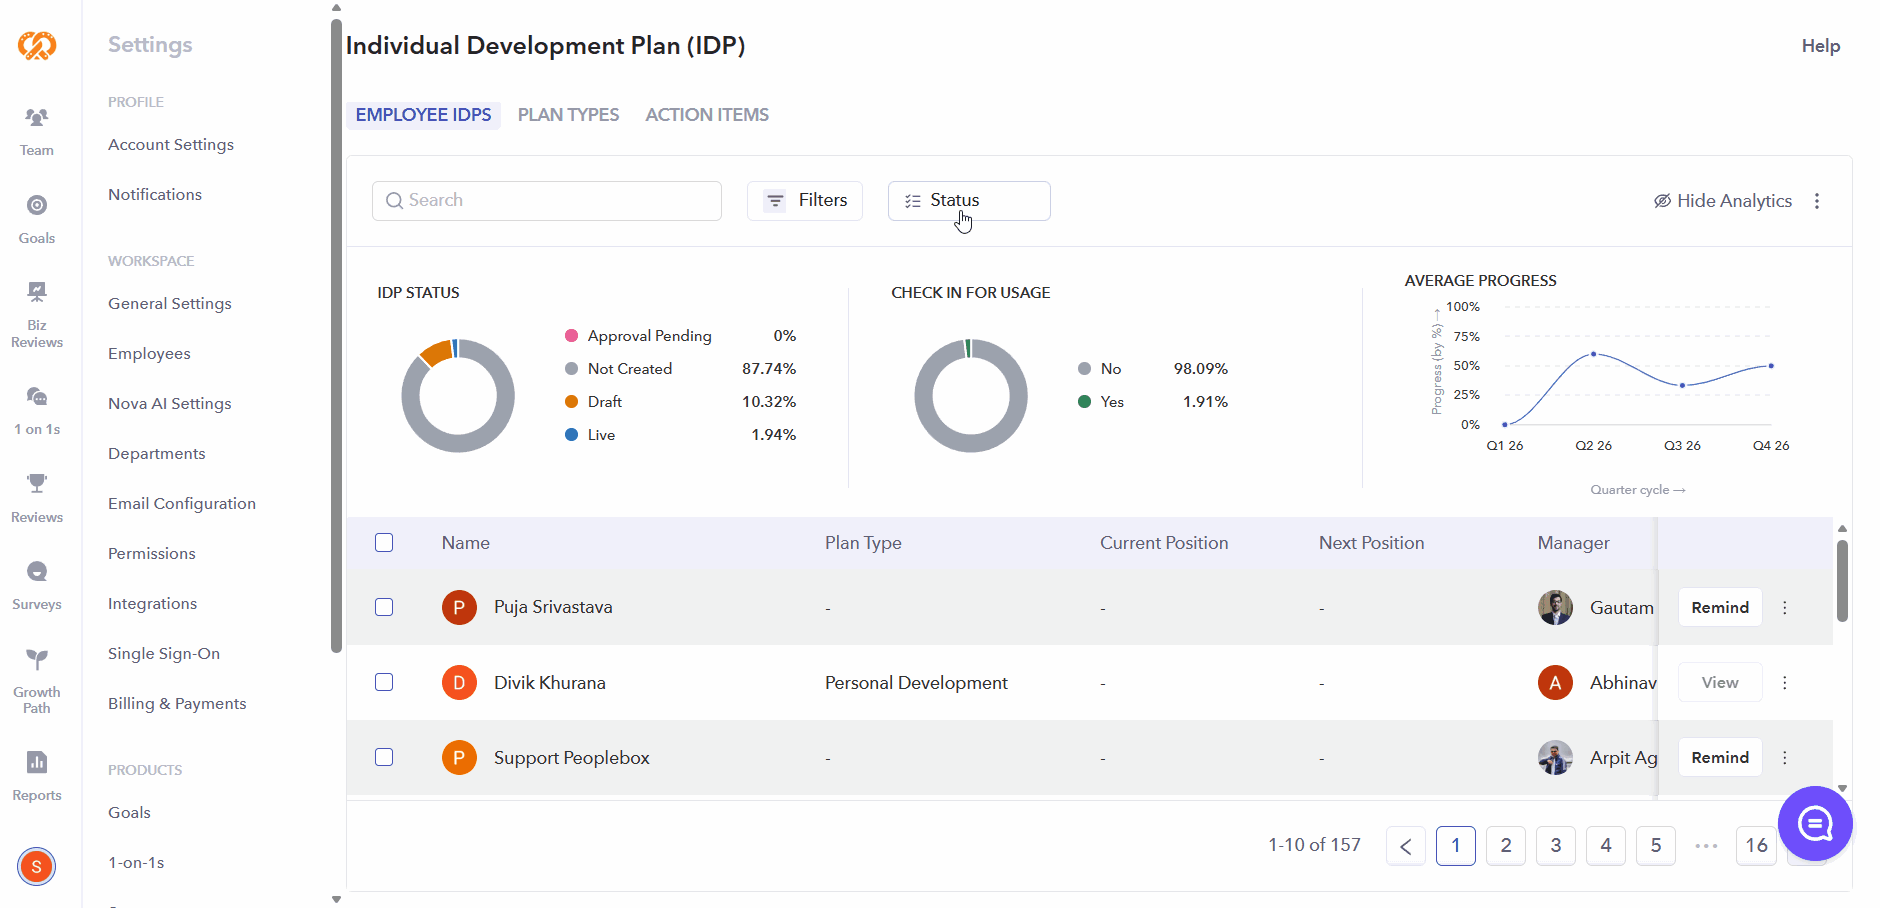Open row menu for Support Peoplebox
The width and height of the screenshot is (1880, 908).
point(1785,758)
